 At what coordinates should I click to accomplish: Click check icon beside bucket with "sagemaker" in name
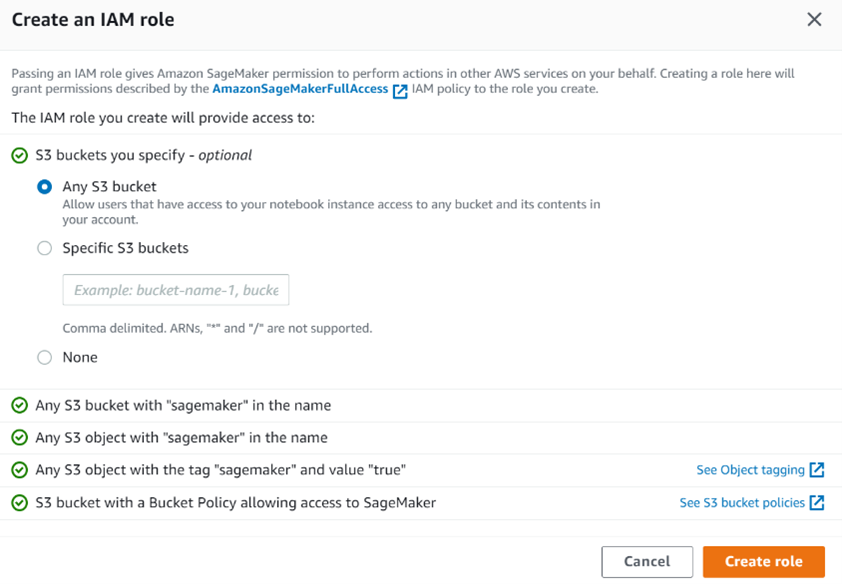point(20,405)
